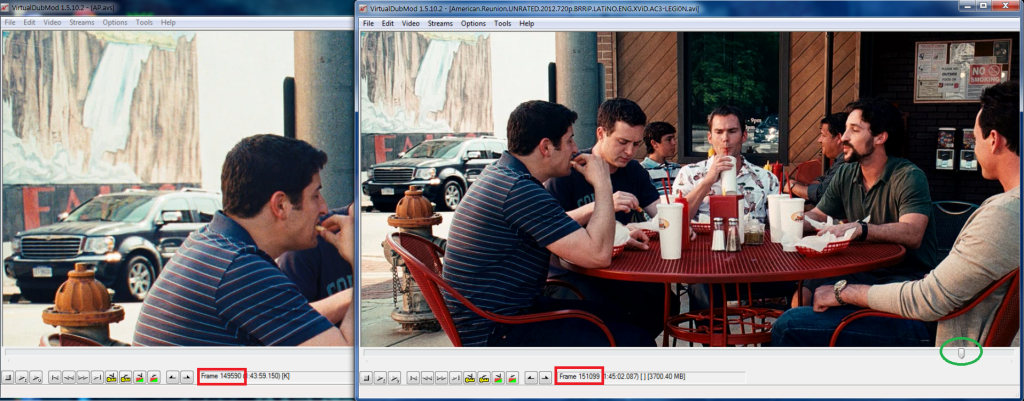Step backward one frame in AP.avs window

click(69, 377)
